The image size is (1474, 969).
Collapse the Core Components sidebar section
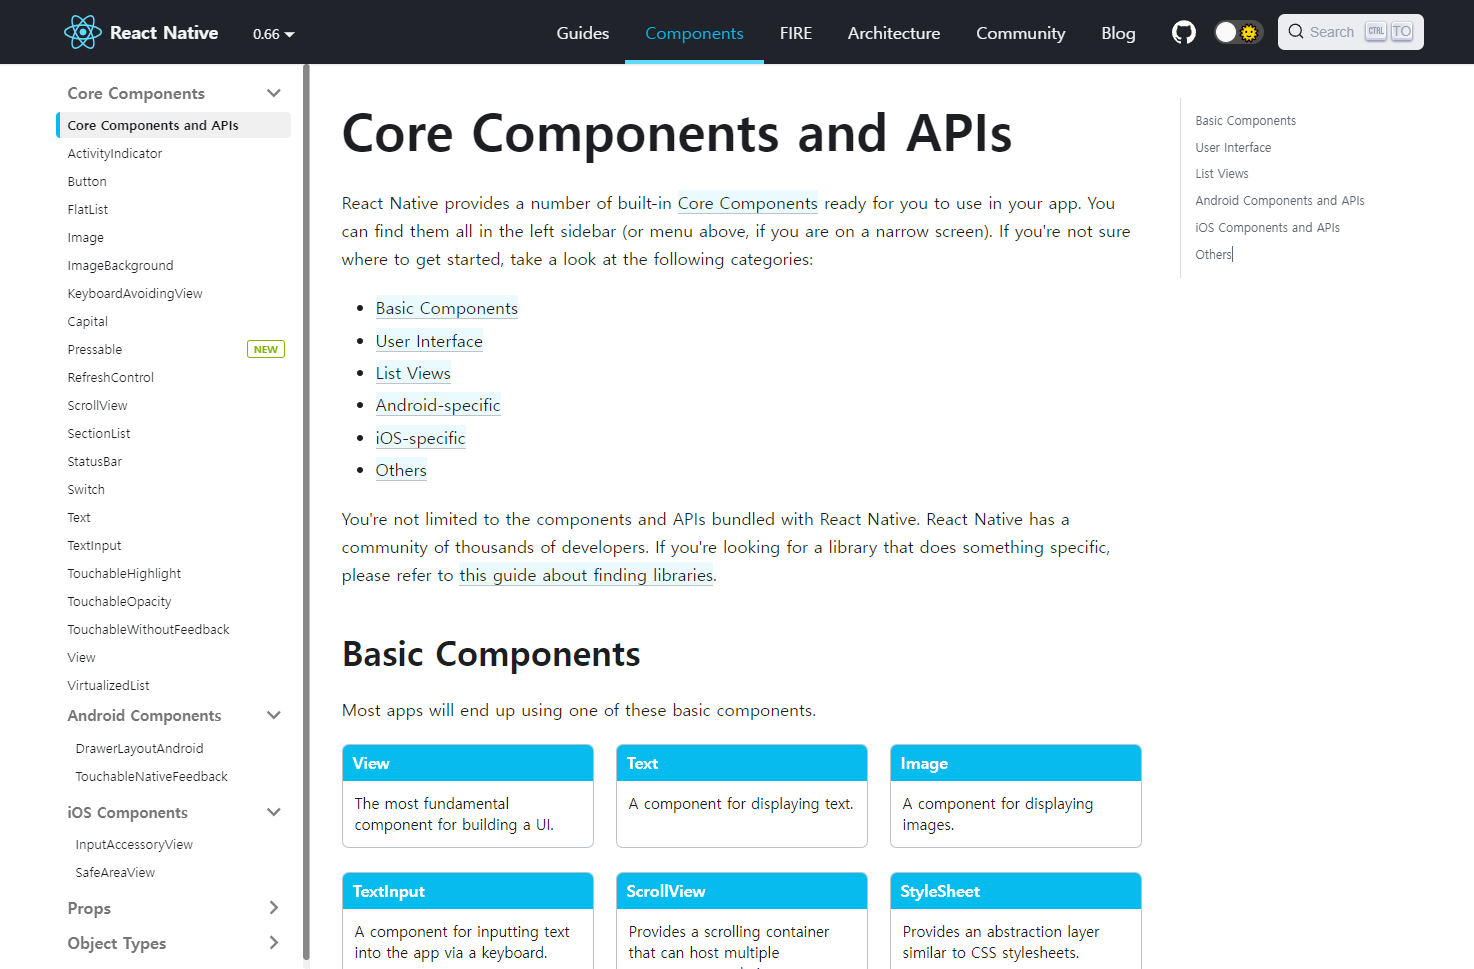tap(273, 93)
